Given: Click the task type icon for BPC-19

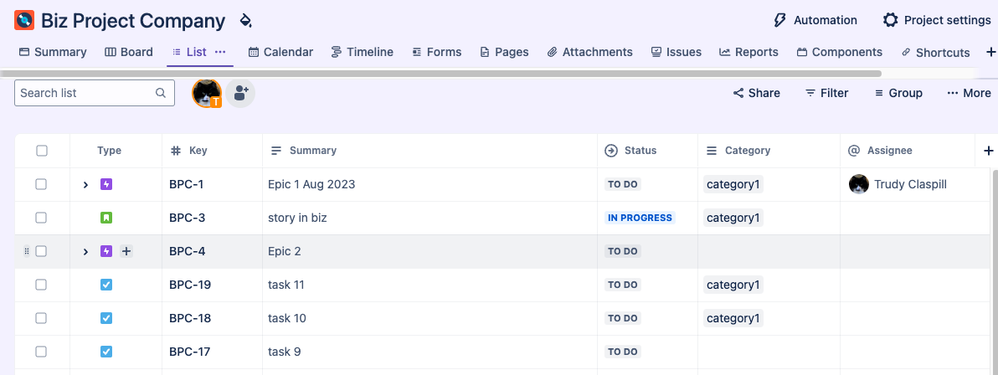Looking at the screenshot, I should (x=106, y=285).
